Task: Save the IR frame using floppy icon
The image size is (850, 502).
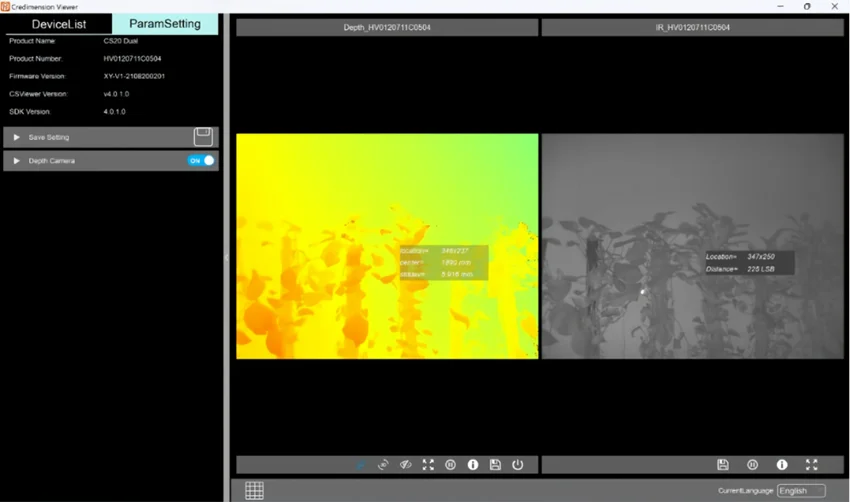Action: pos(723,465)
